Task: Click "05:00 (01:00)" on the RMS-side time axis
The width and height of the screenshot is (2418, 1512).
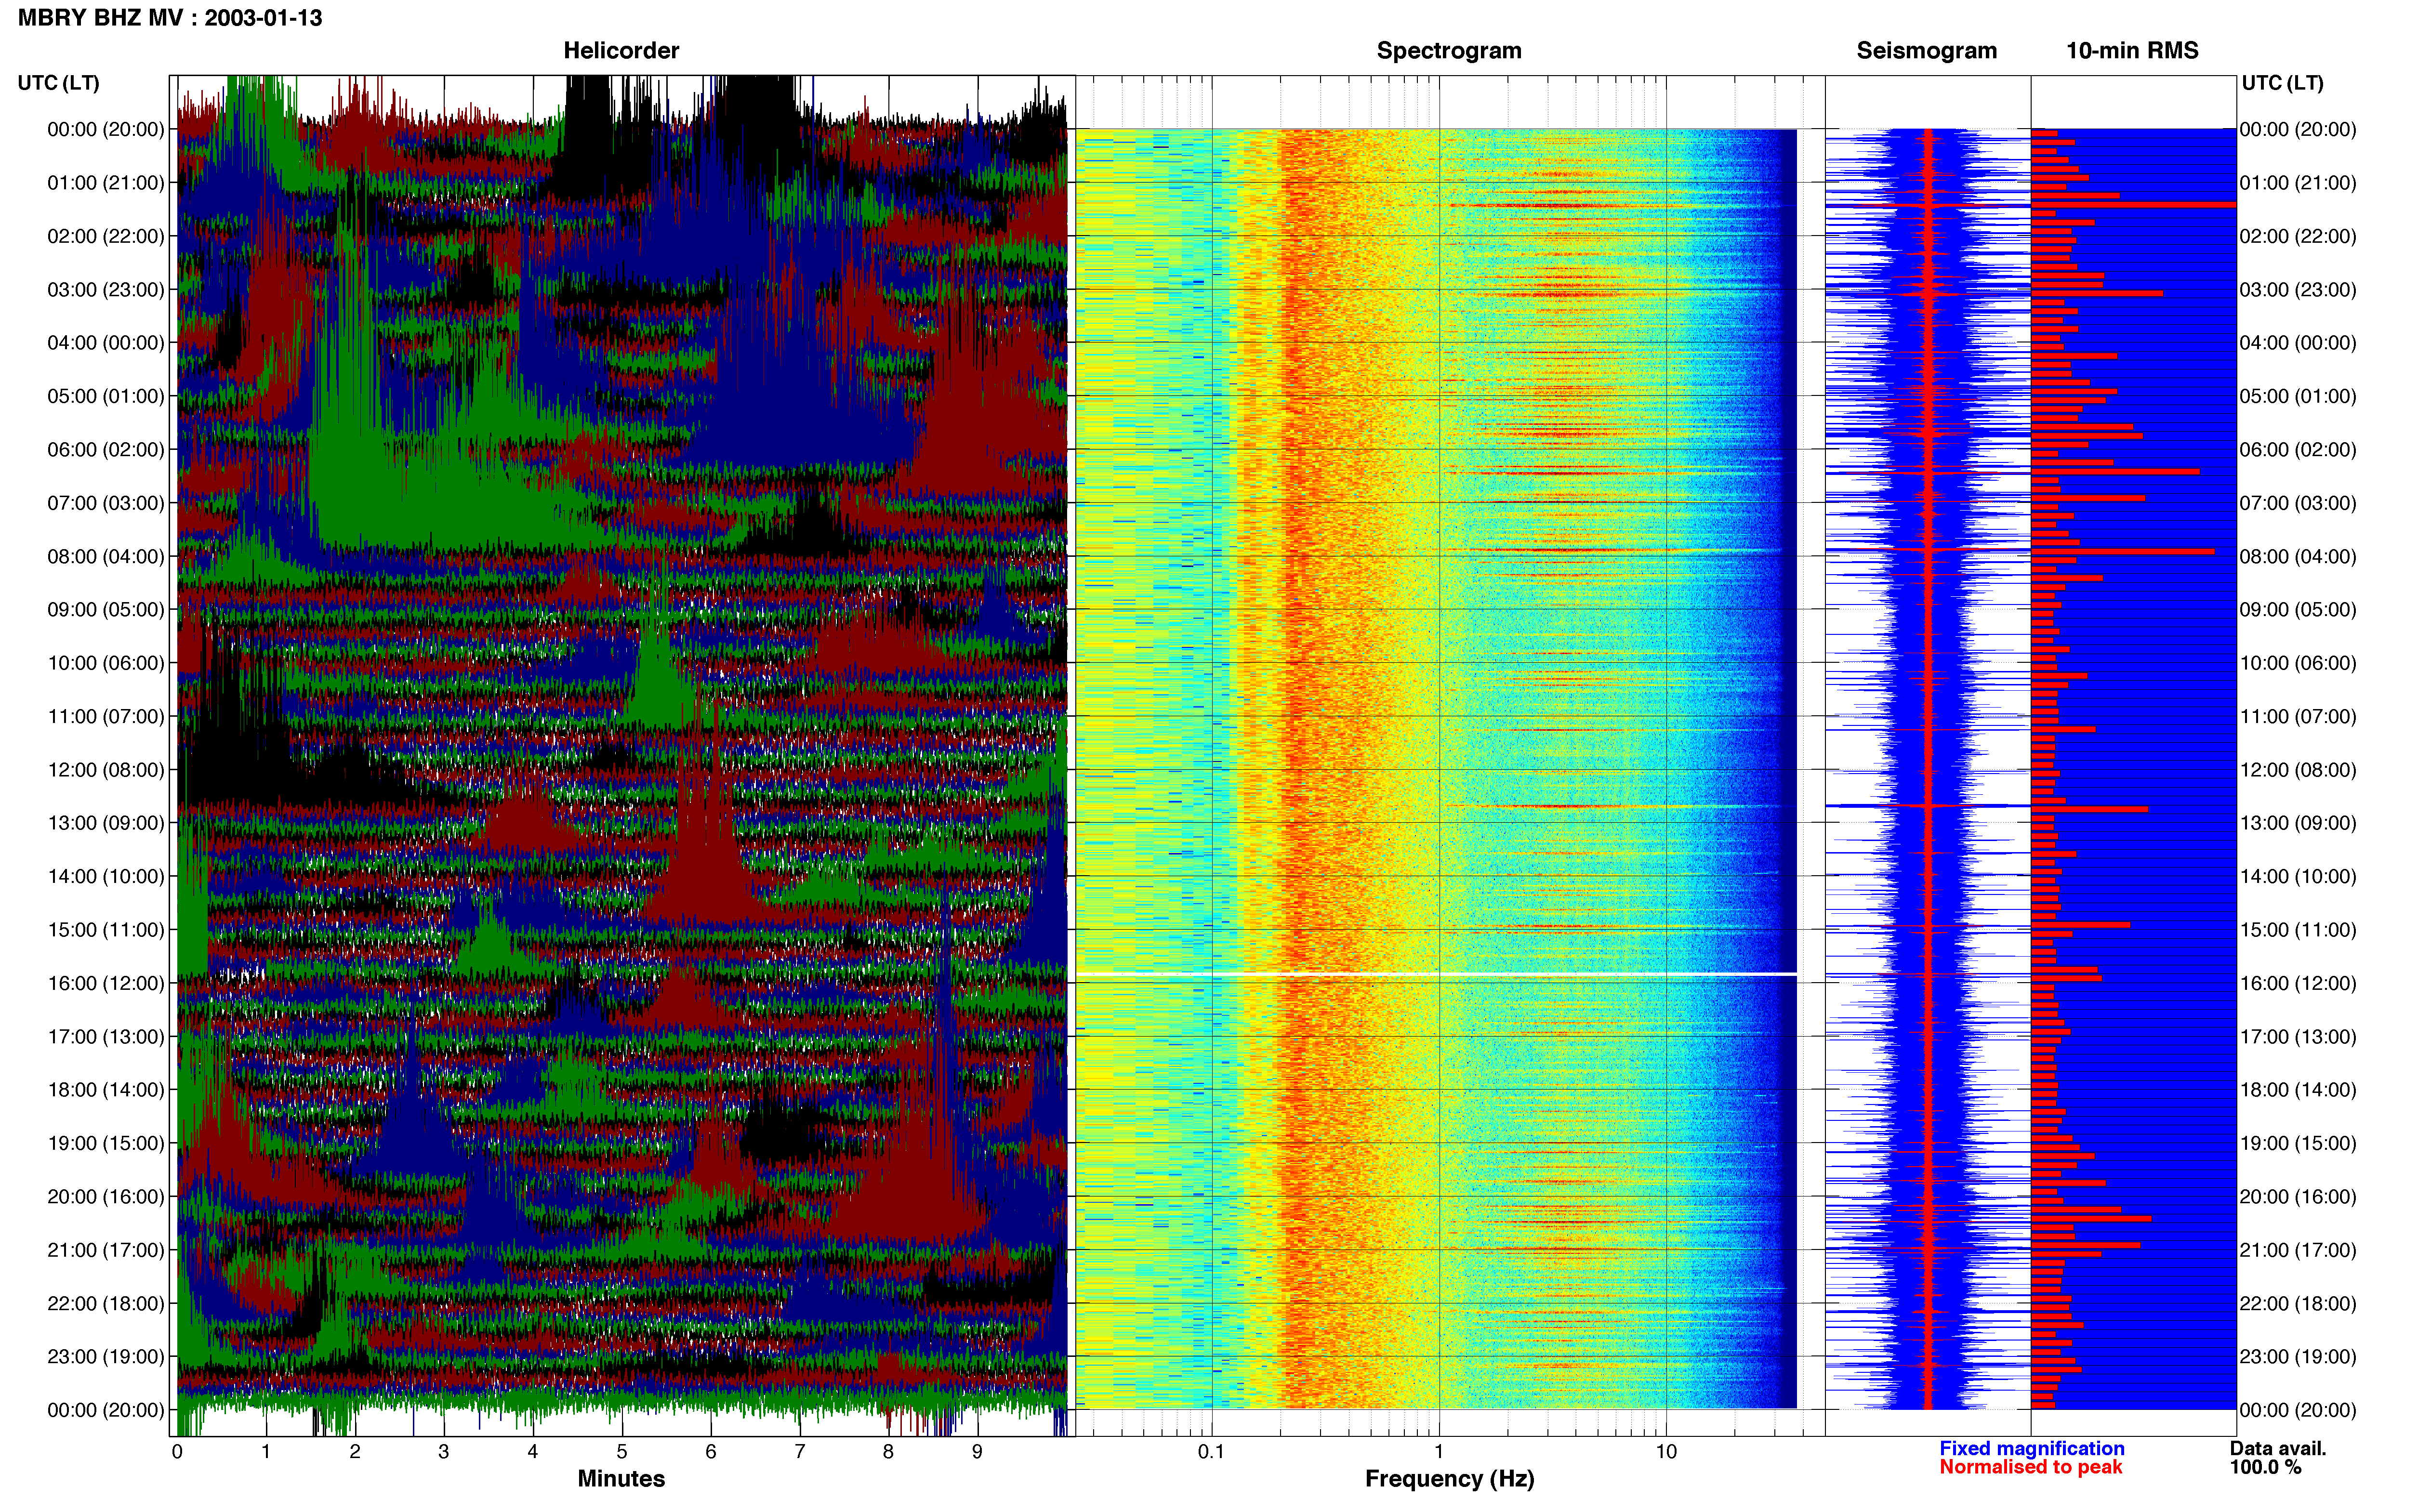Action: [2298, 397]
